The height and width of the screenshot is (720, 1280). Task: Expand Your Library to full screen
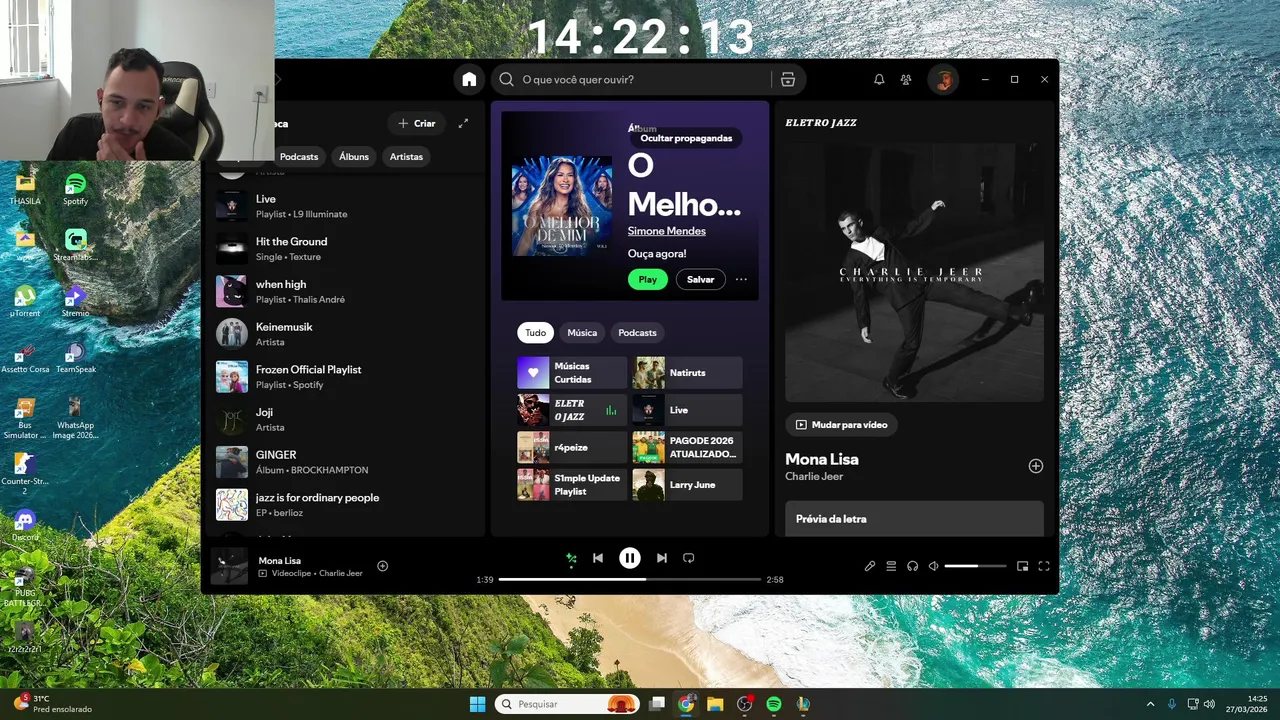pos(463,123)
